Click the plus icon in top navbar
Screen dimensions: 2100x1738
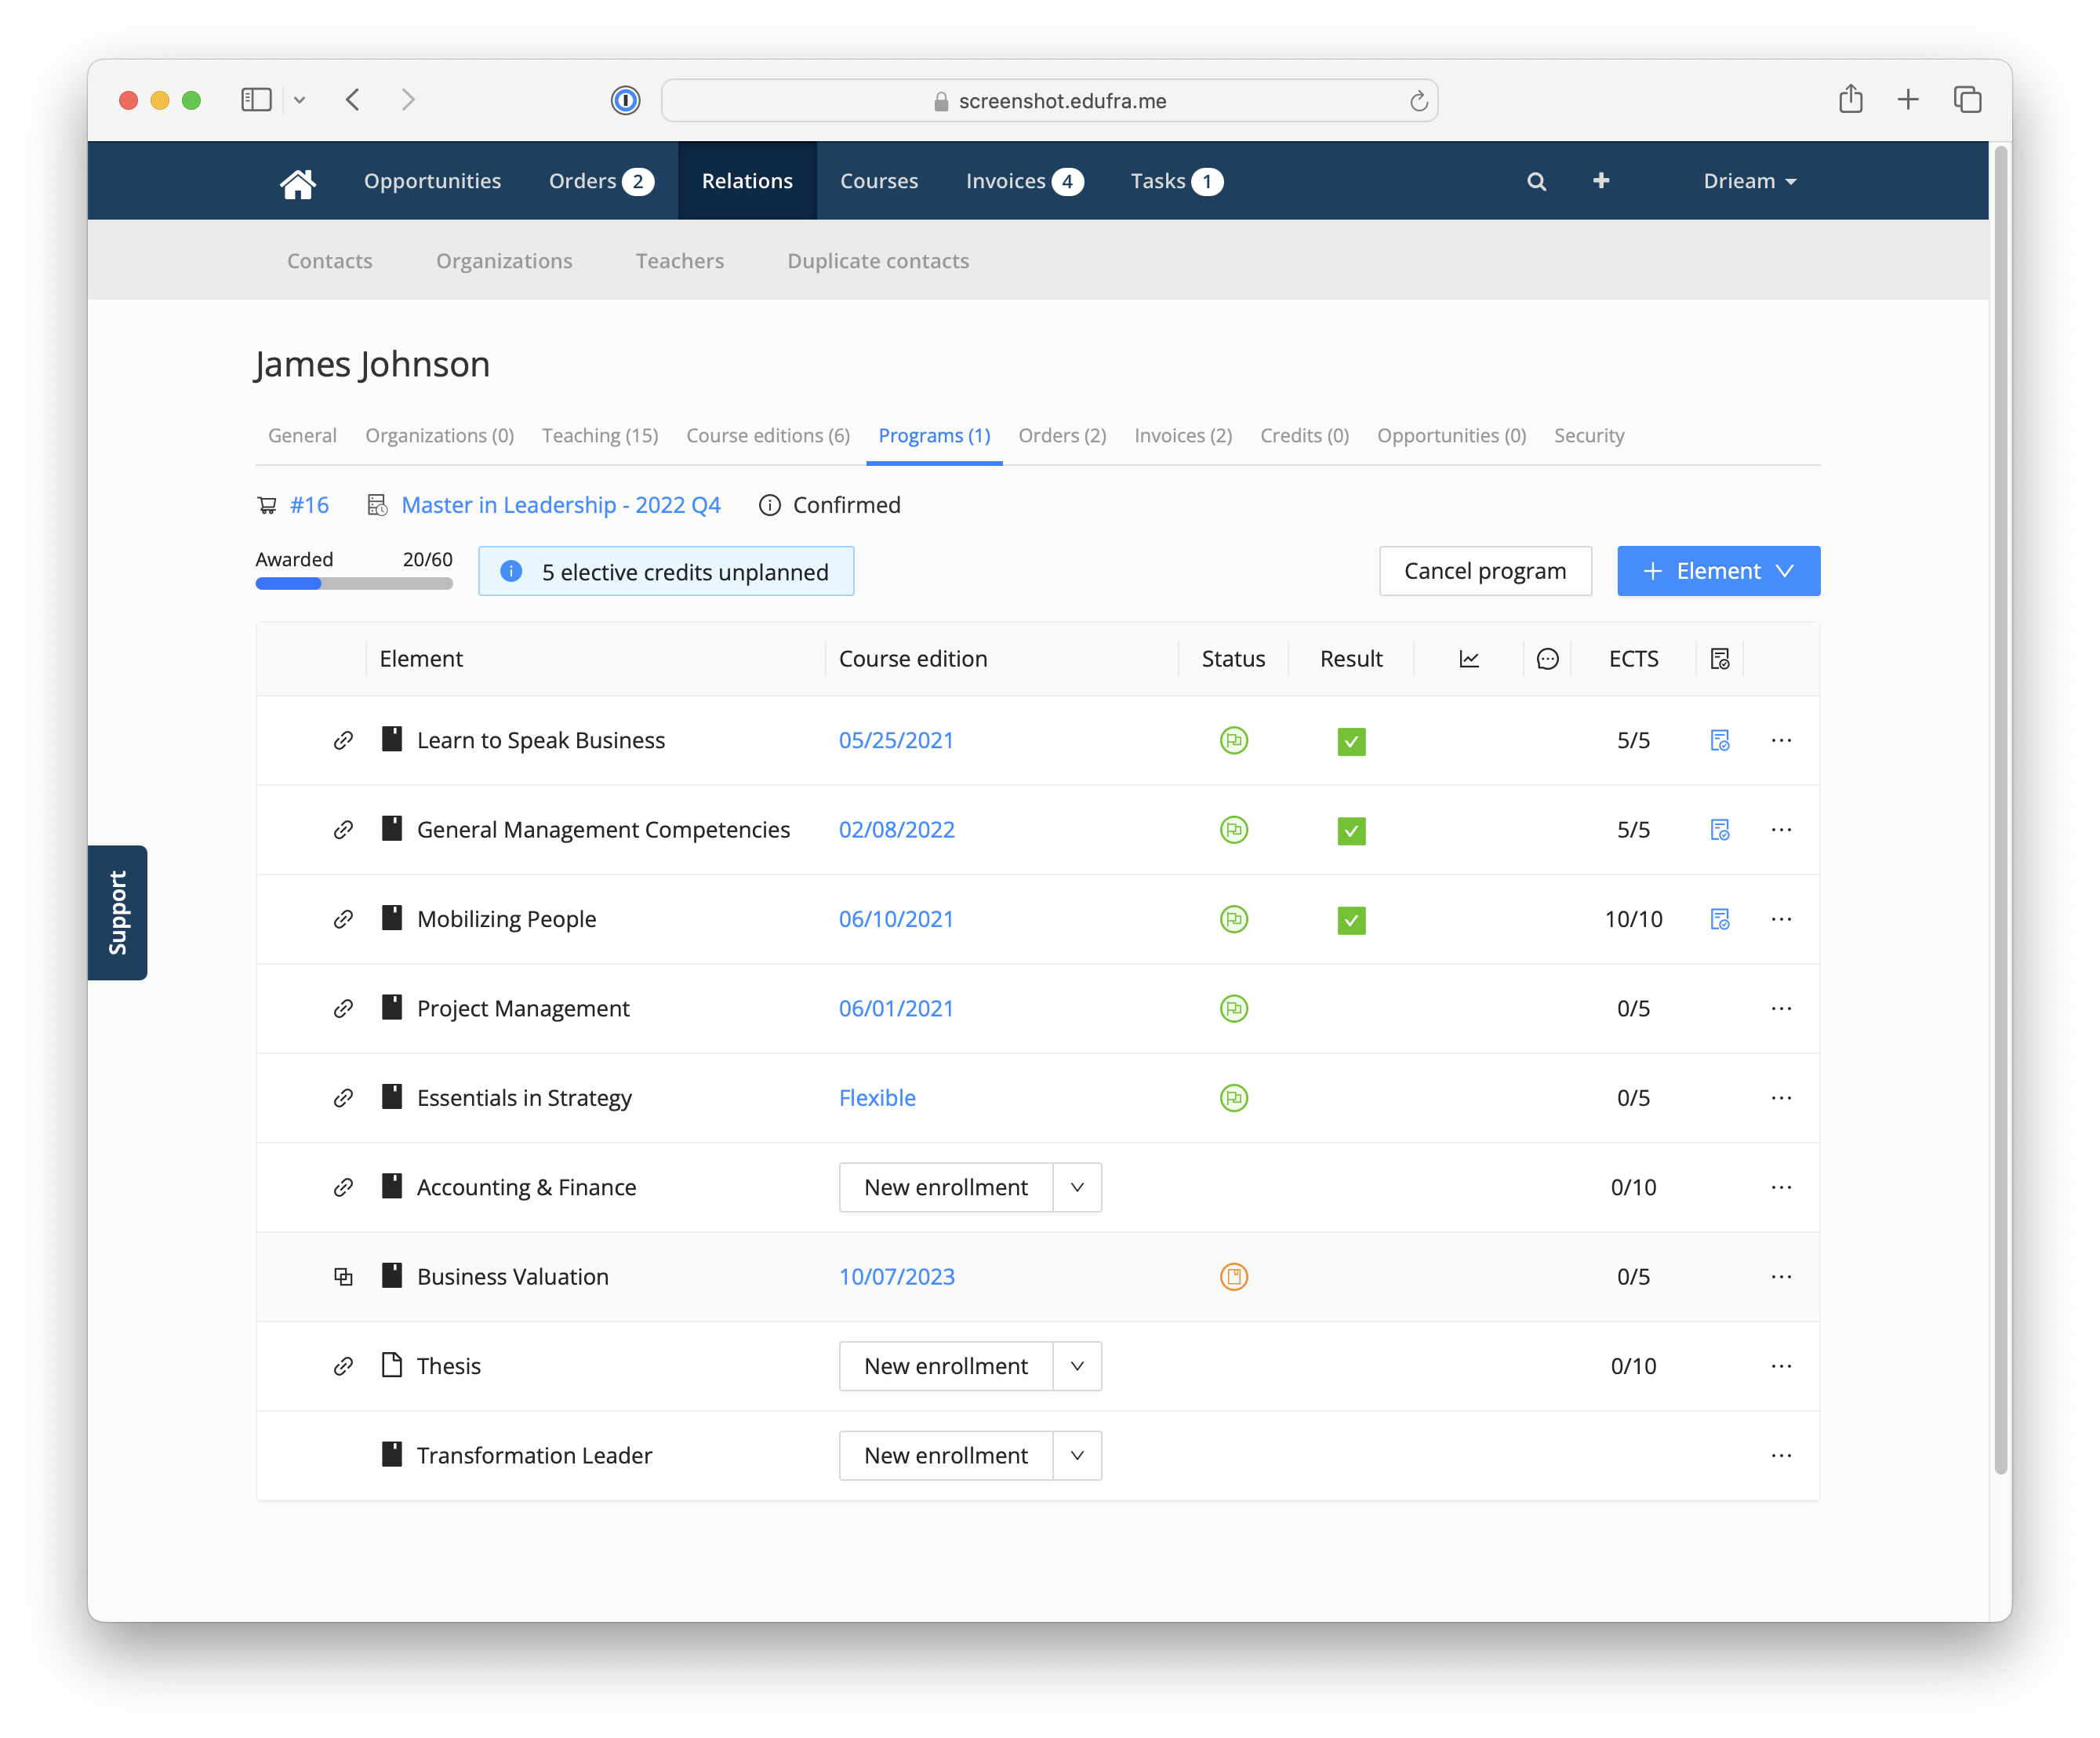point(1601,180)
